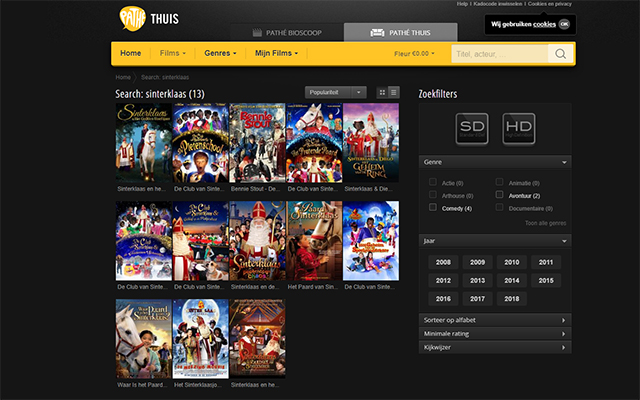
Task: Filter by year 2016
Action: 443,299
